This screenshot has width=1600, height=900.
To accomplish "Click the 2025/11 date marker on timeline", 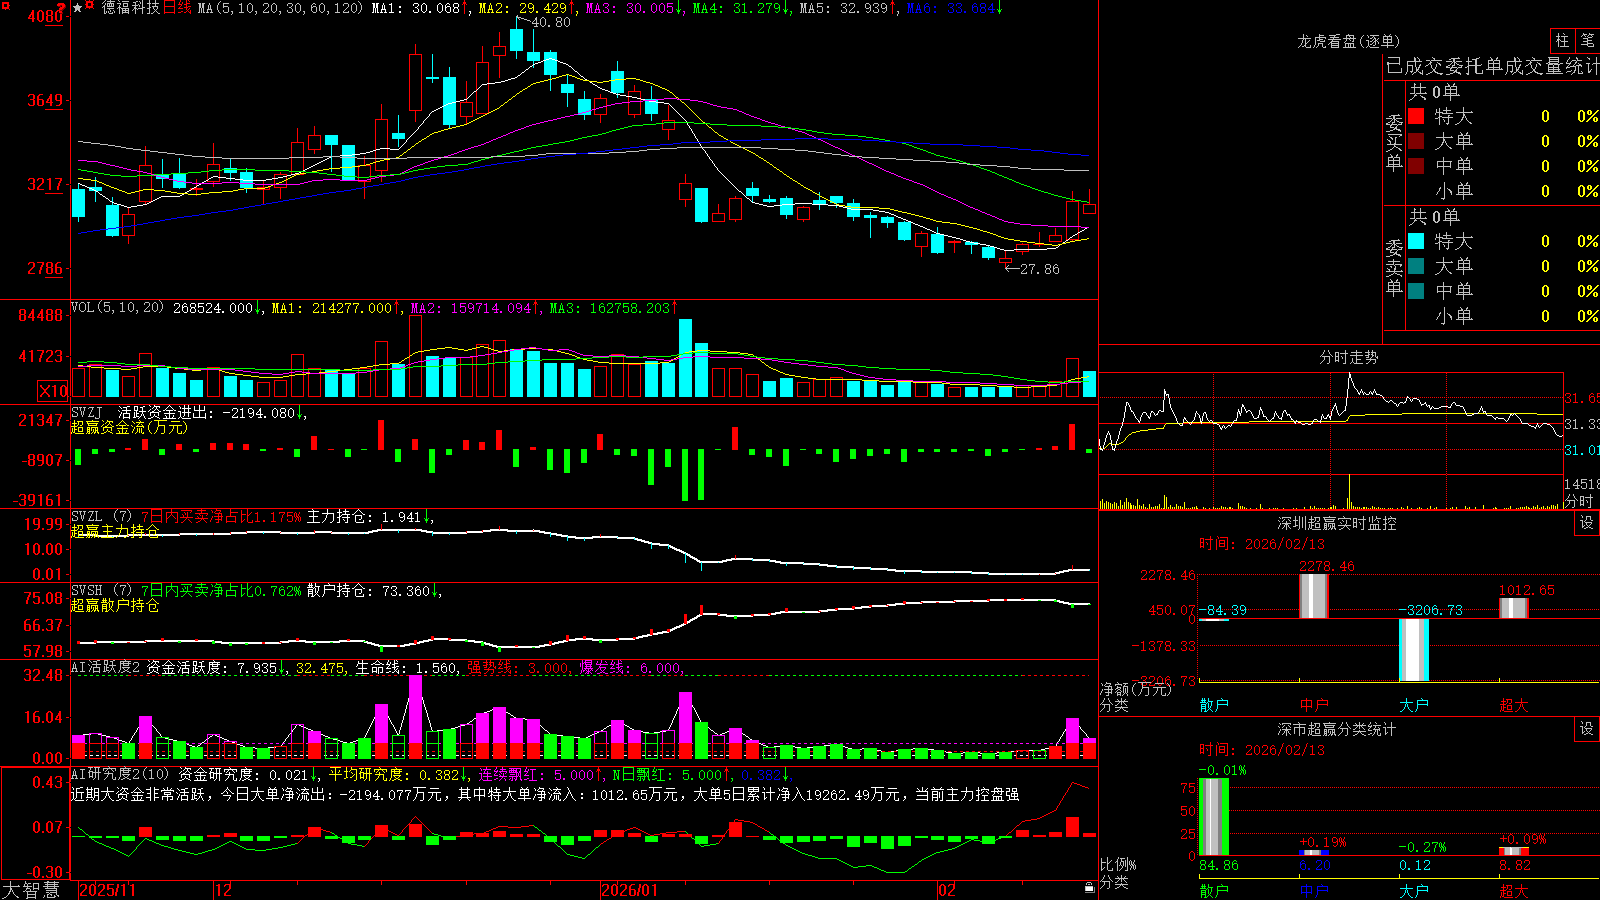I will [x=107, y=890].
